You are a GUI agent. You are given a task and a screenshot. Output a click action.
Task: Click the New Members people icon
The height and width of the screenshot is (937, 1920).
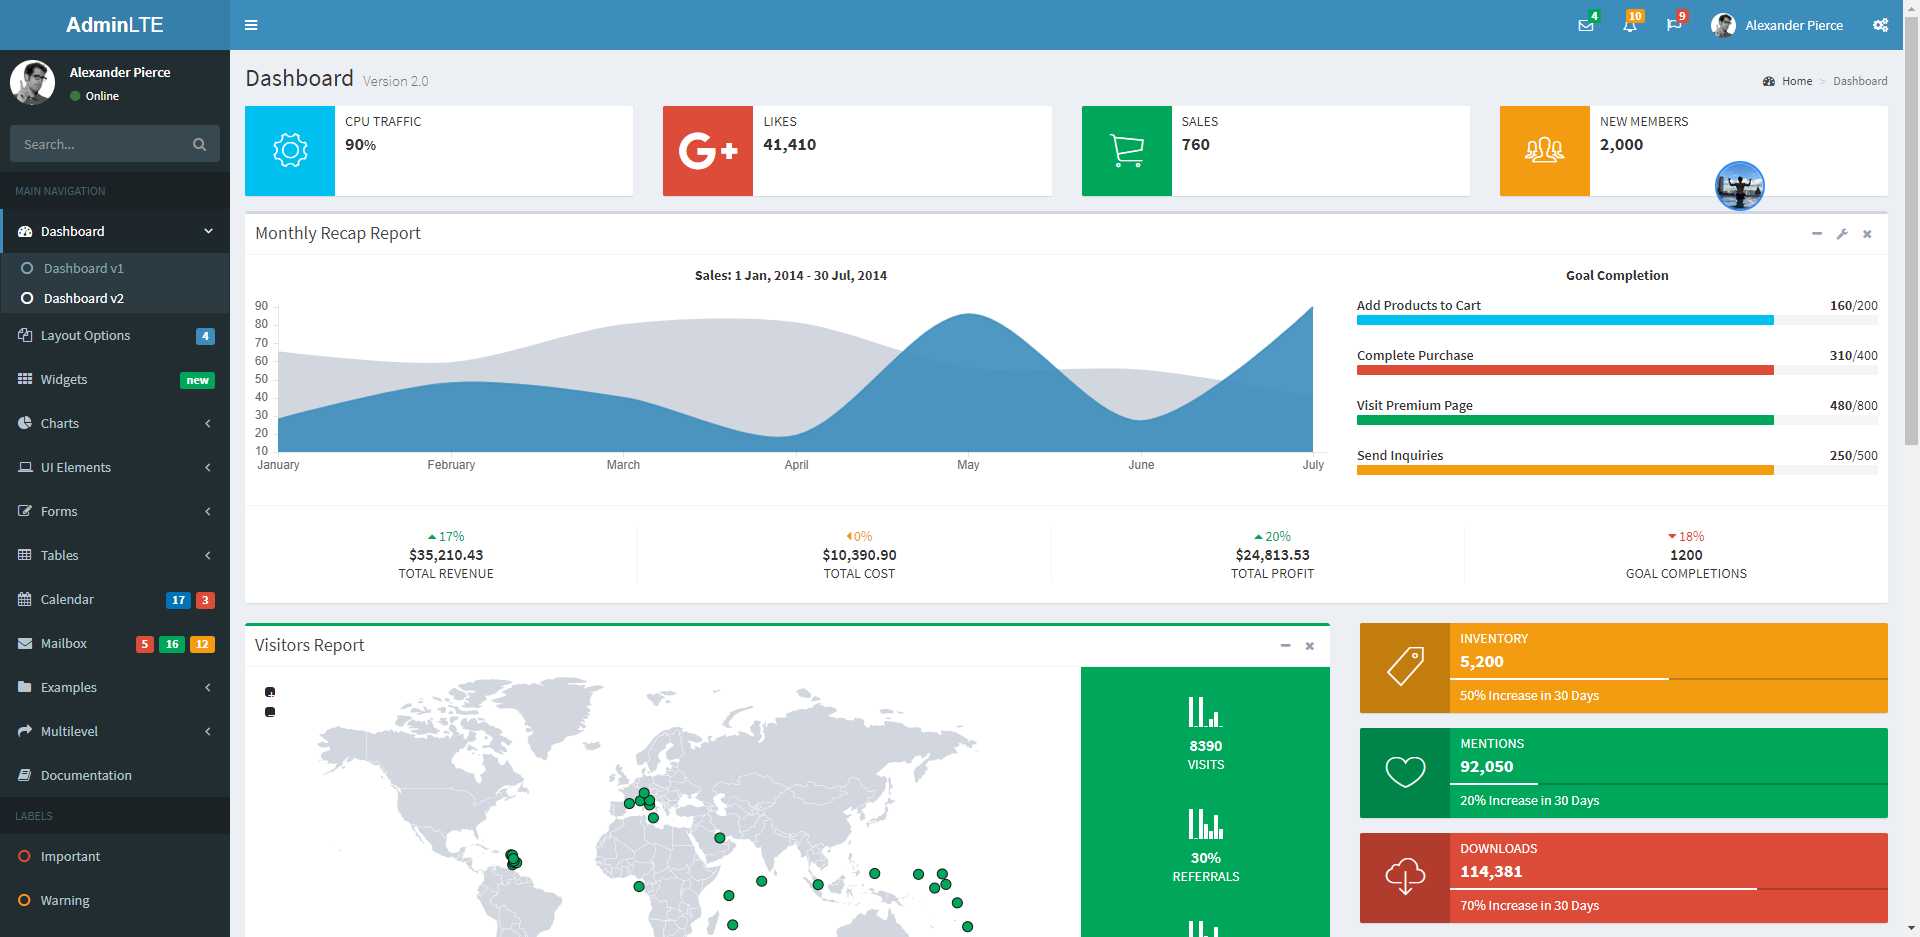[1545, 150]
